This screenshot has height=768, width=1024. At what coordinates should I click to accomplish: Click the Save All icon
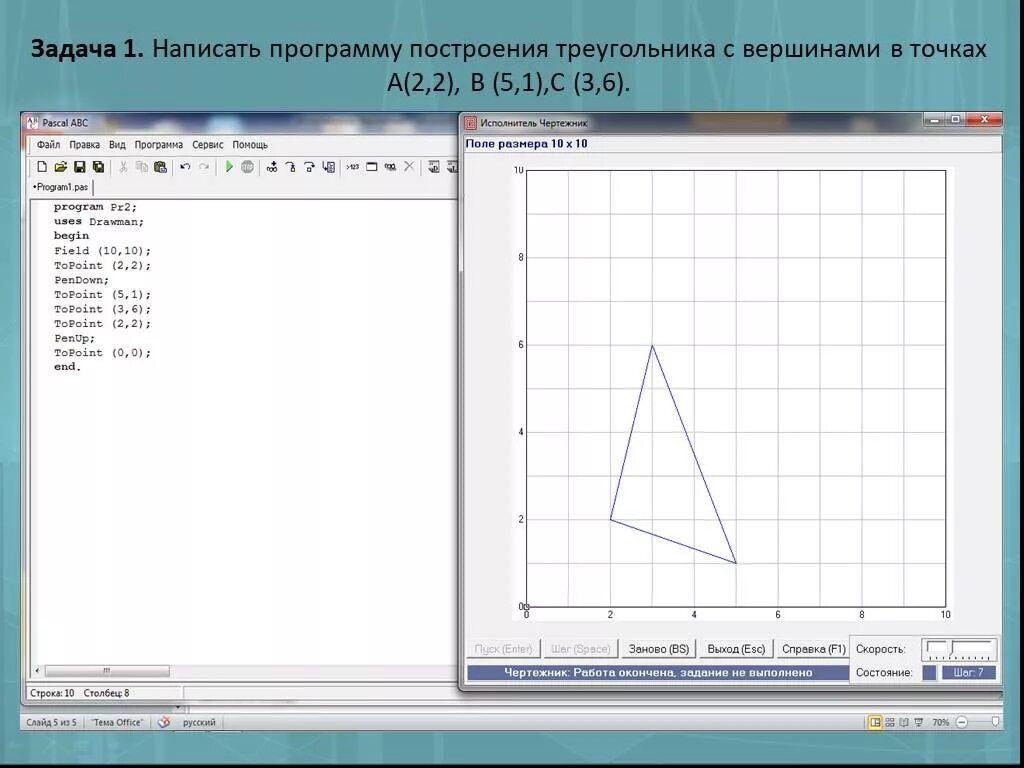[x=98, y=167]
